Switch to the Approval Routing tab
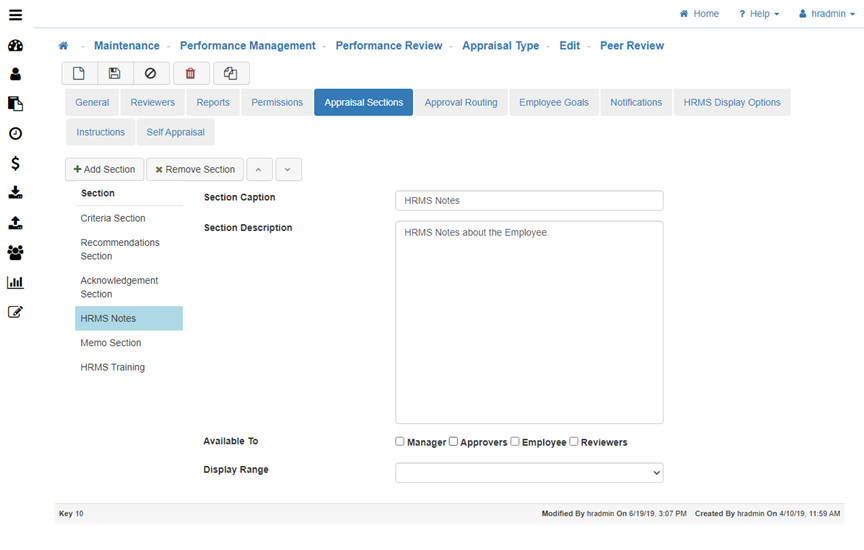The image size is (864, 550). [460, 102]
